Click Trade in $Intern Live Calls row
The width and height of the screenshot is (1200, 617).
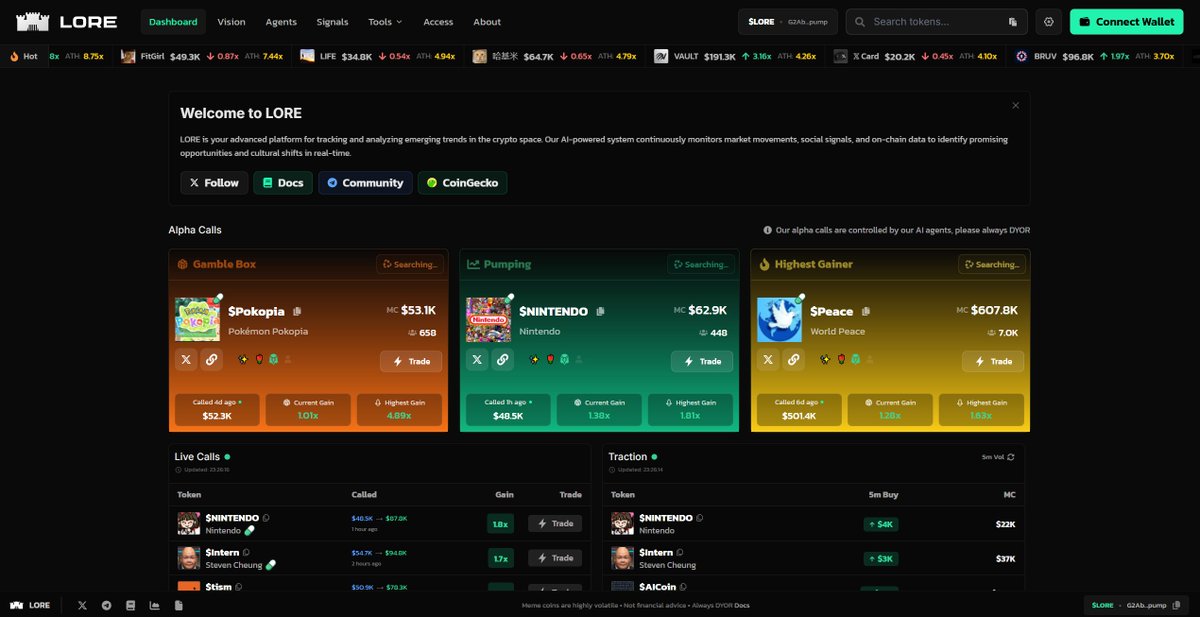(x=554, y=558)
